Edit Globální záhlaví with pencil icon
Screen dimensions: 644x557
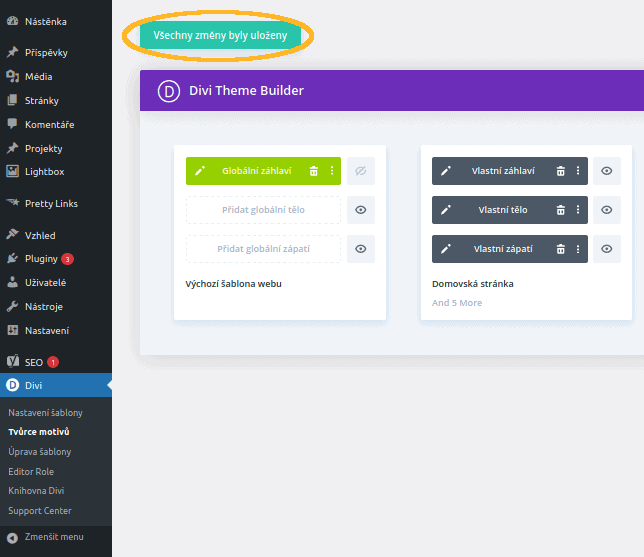click(x=200, y=171)
